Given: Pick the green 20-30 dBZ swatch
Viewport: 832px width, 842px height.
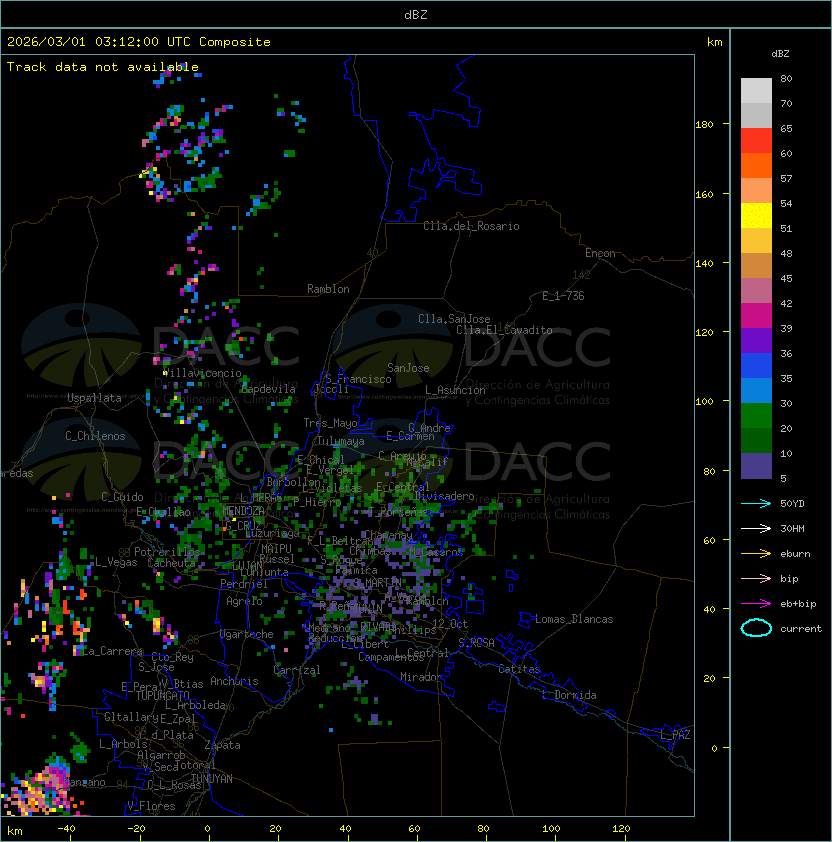Looking at the screenshot, I should tap(756, 416).
